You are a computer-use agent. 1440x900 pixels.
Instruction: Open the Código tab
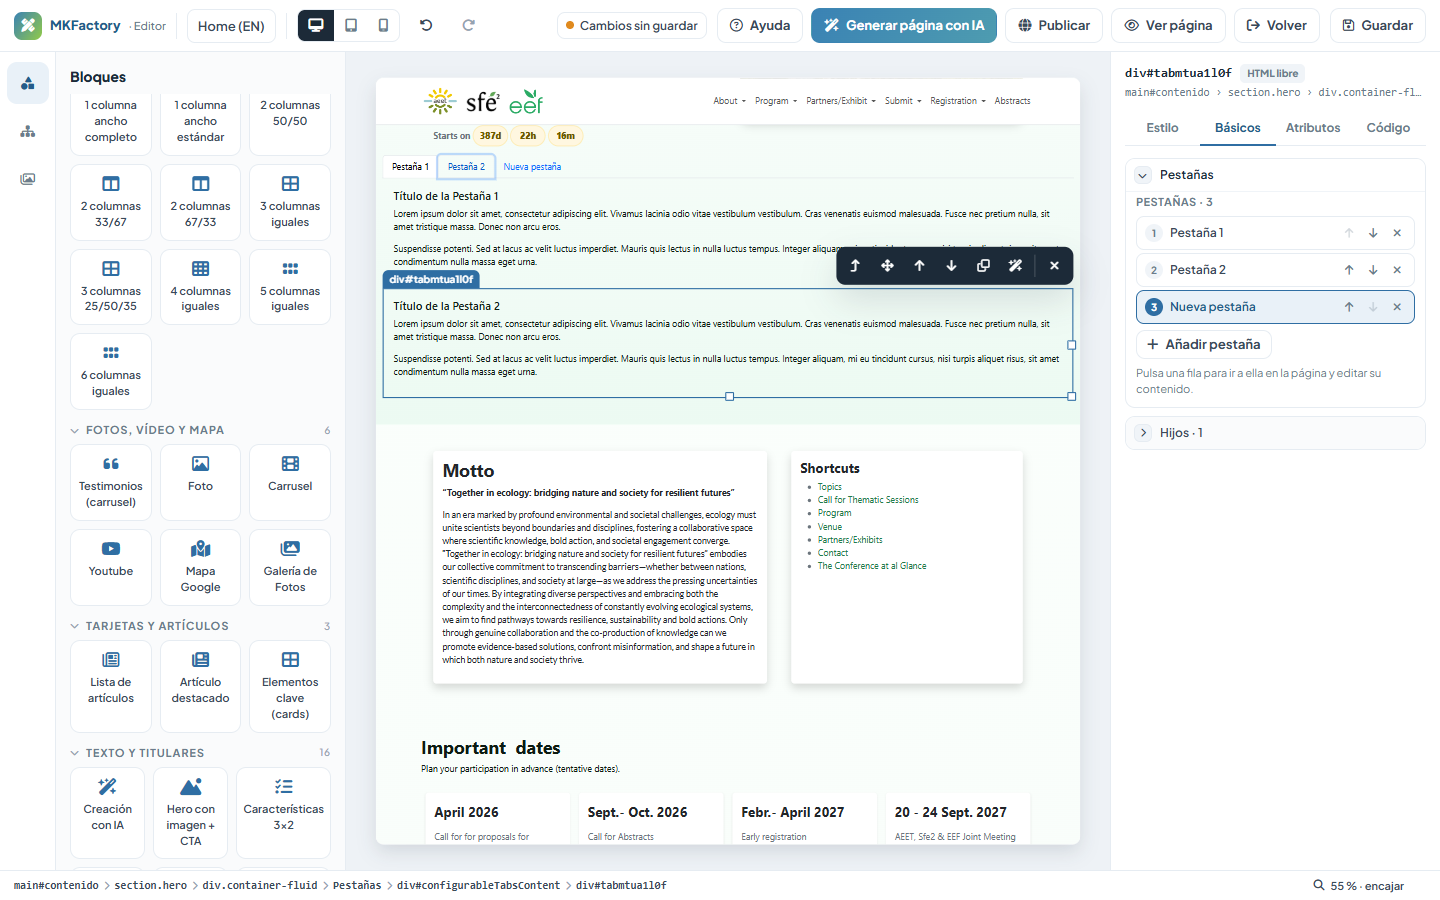pos(1388,128)
